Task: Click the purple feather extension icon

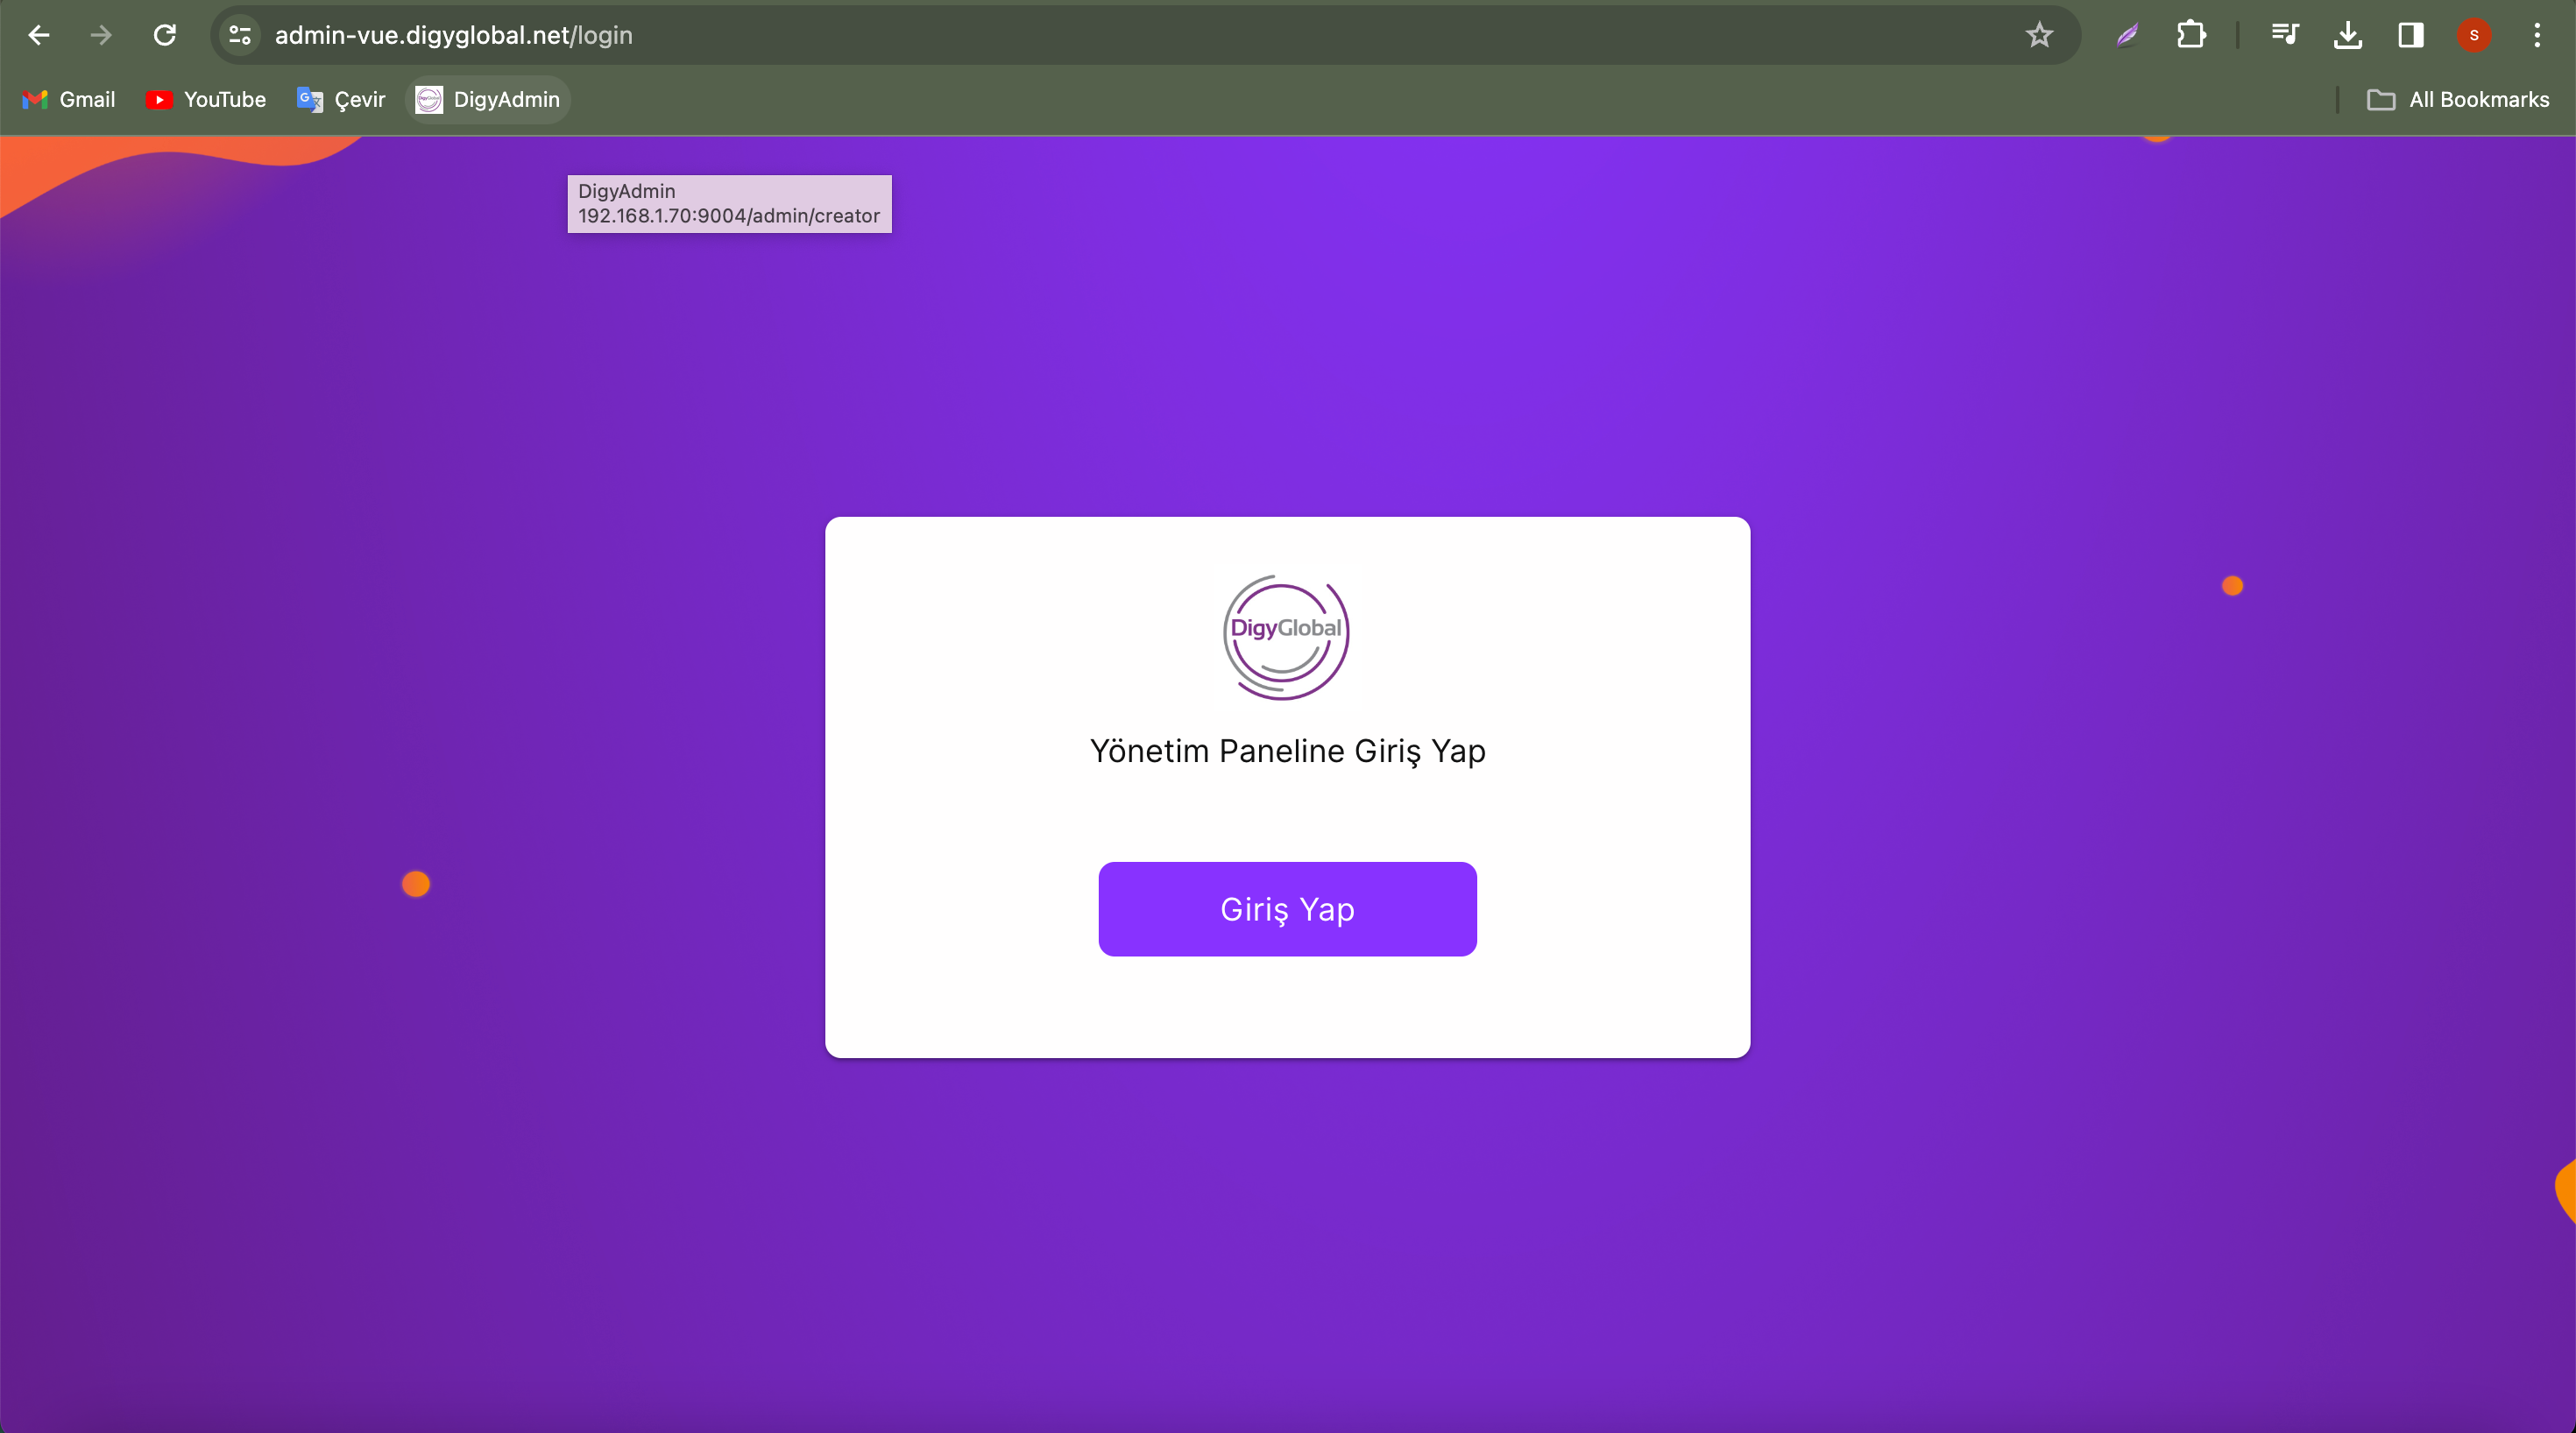Action: 2127,36
